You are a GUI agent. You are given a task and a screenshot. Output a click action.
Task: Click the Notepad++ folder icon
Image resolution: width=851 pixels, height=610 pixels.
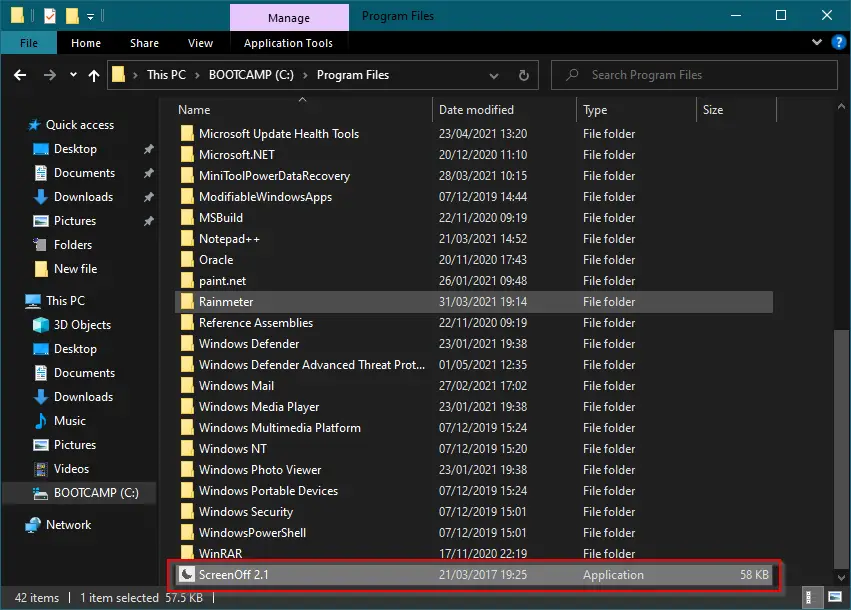(x=187, y=238)
